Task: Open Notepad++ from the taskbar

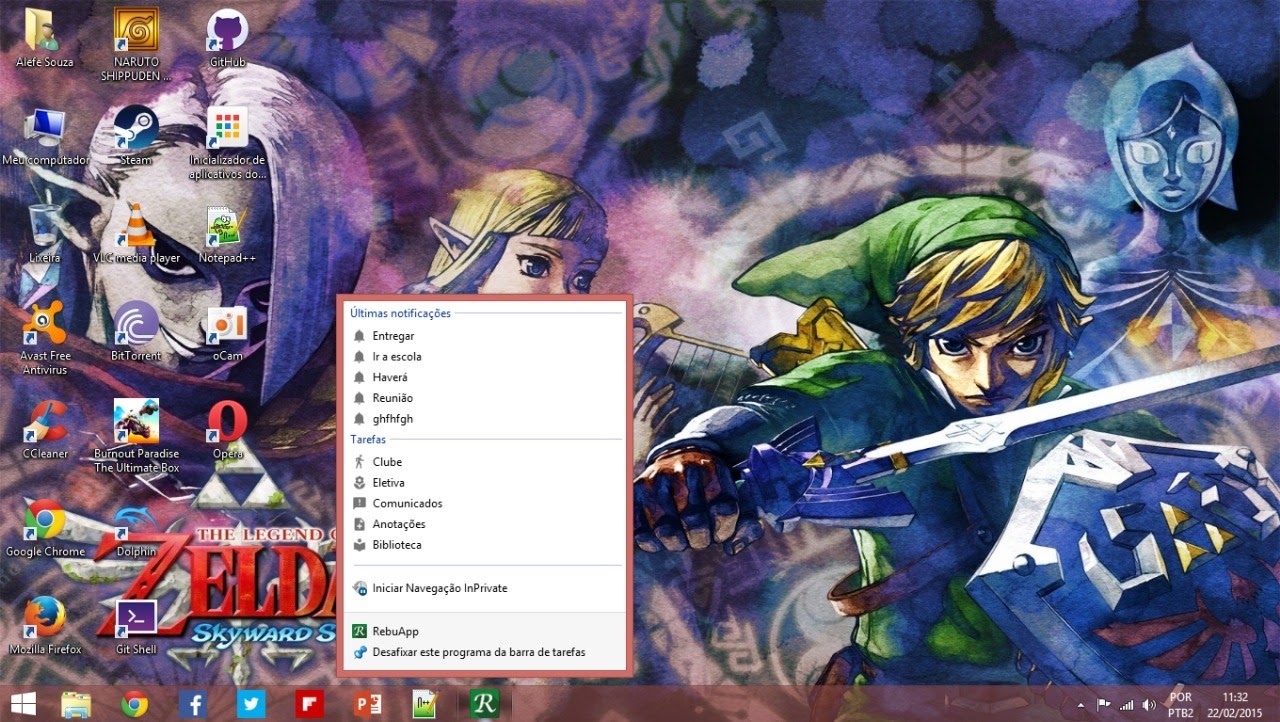Action: coord(426,704)
